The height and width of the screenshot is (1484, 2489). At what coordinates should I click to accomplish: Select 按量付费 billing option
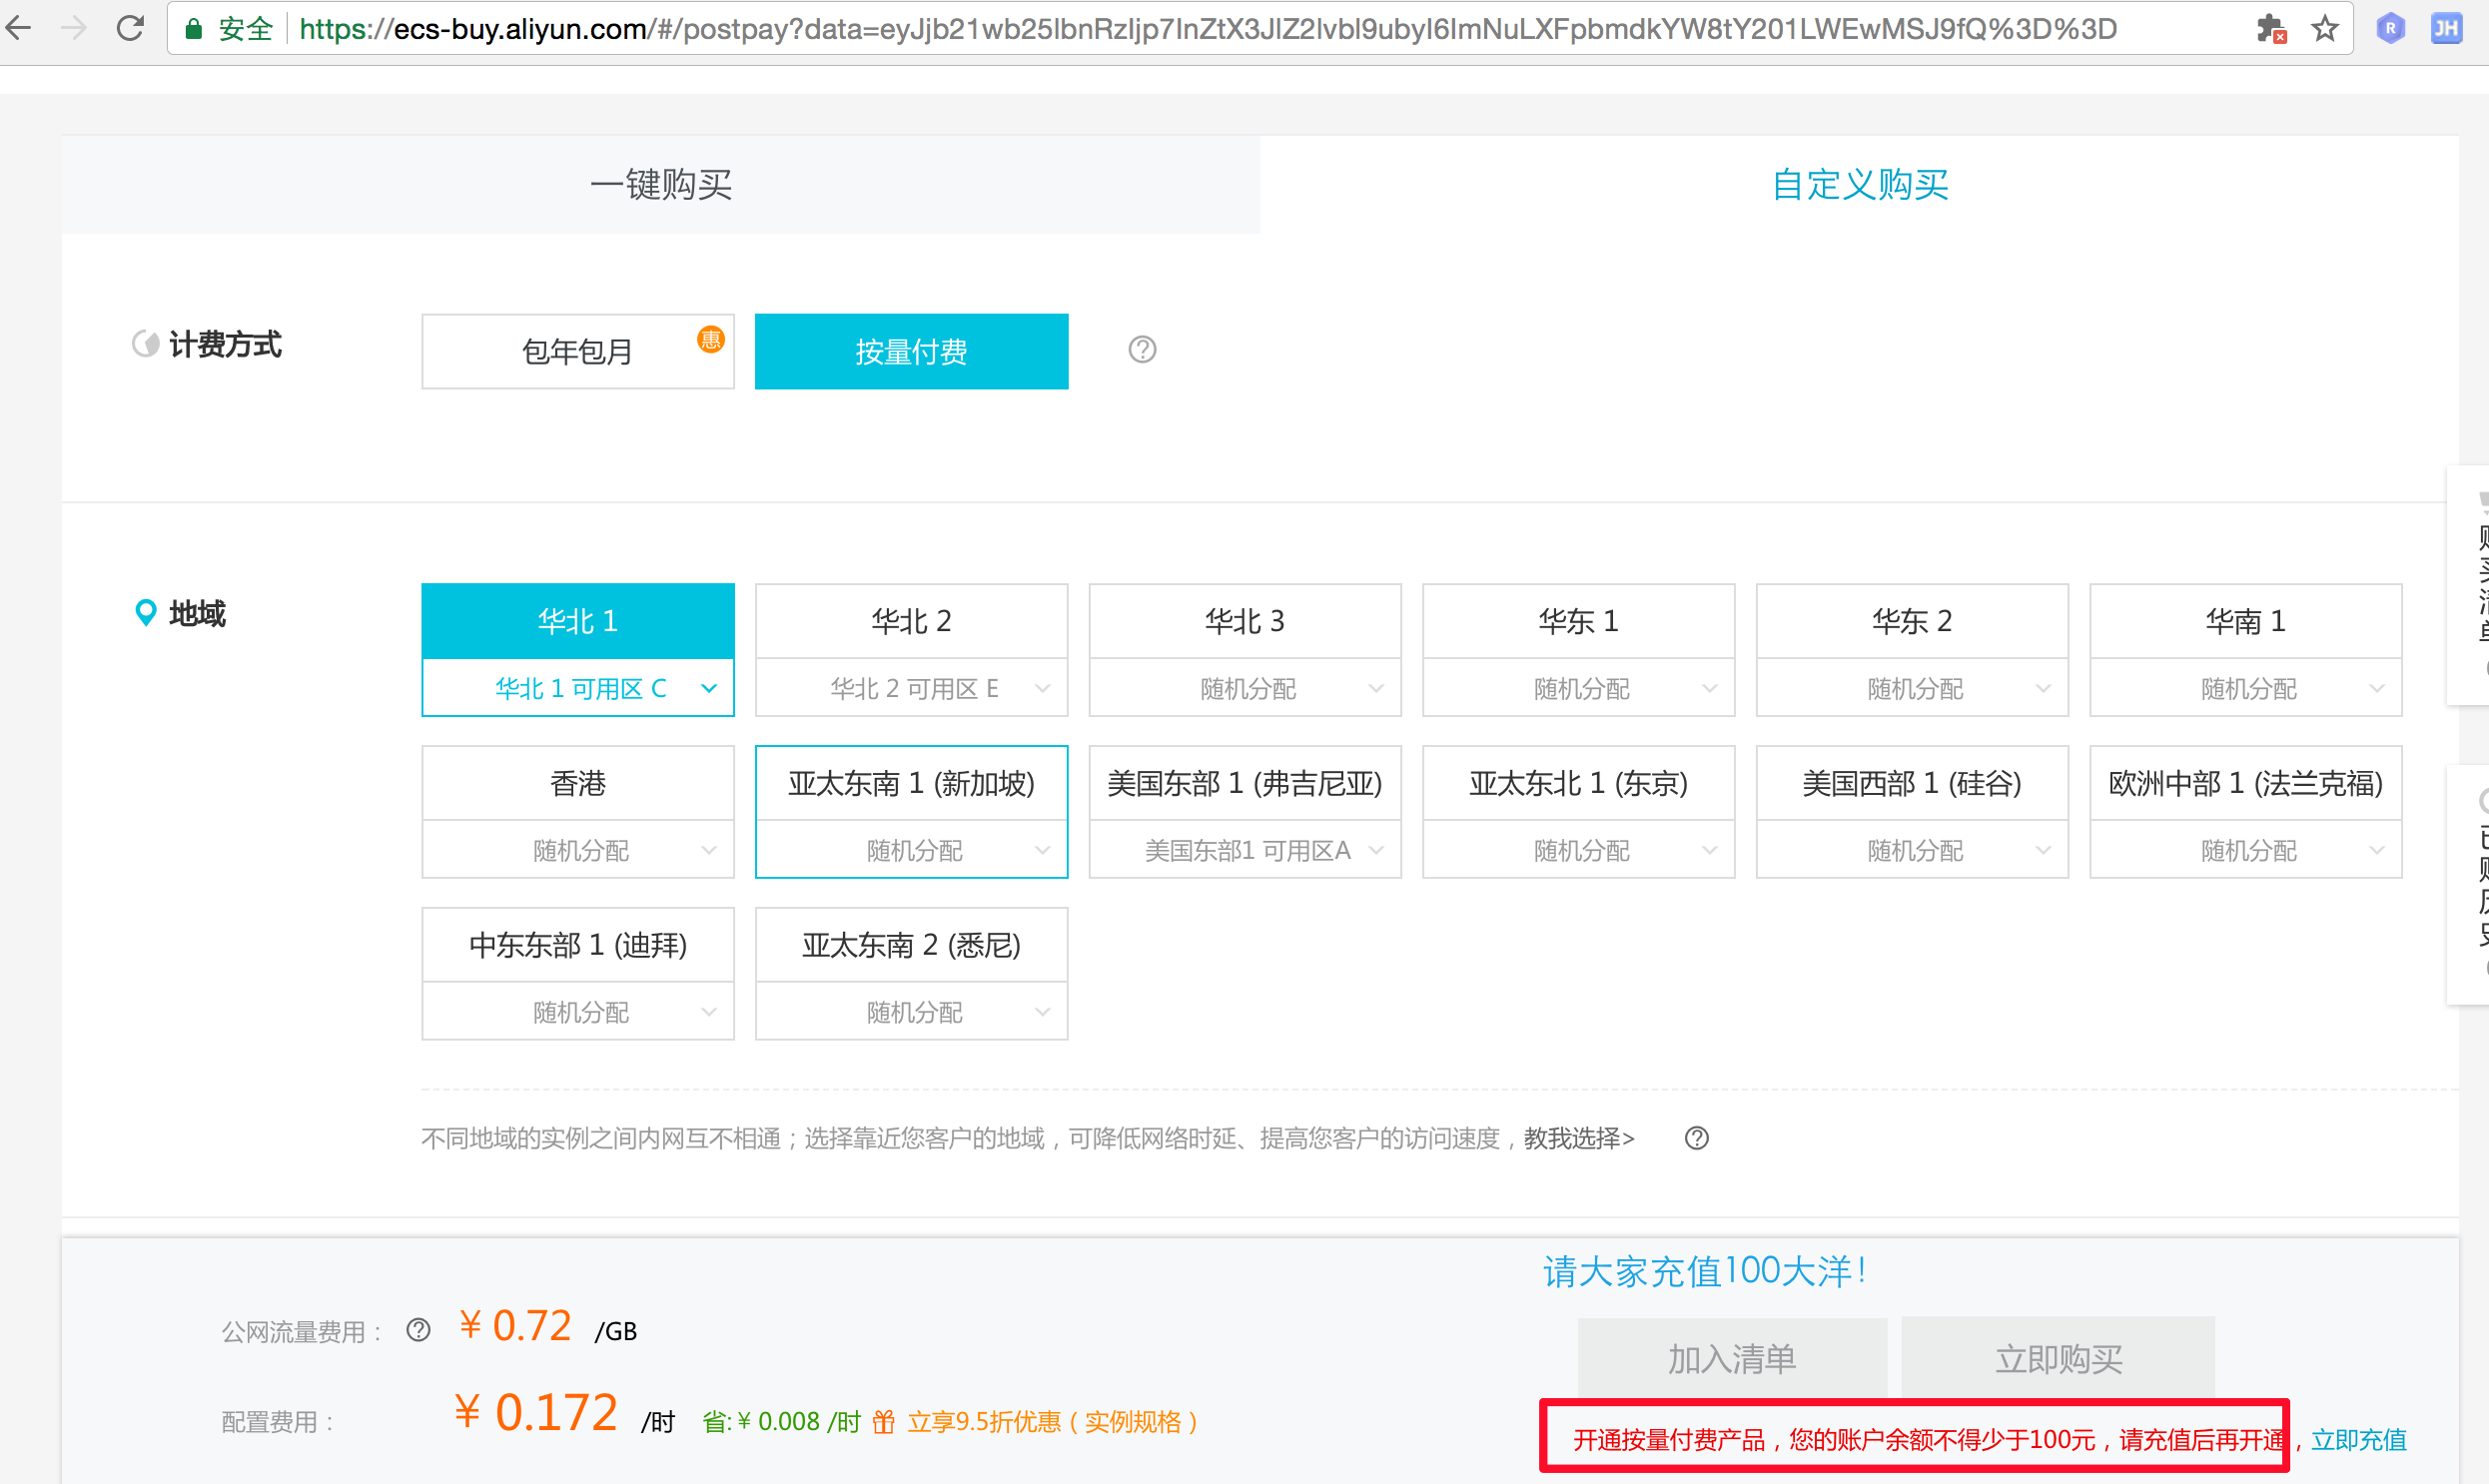pos(911,351)
